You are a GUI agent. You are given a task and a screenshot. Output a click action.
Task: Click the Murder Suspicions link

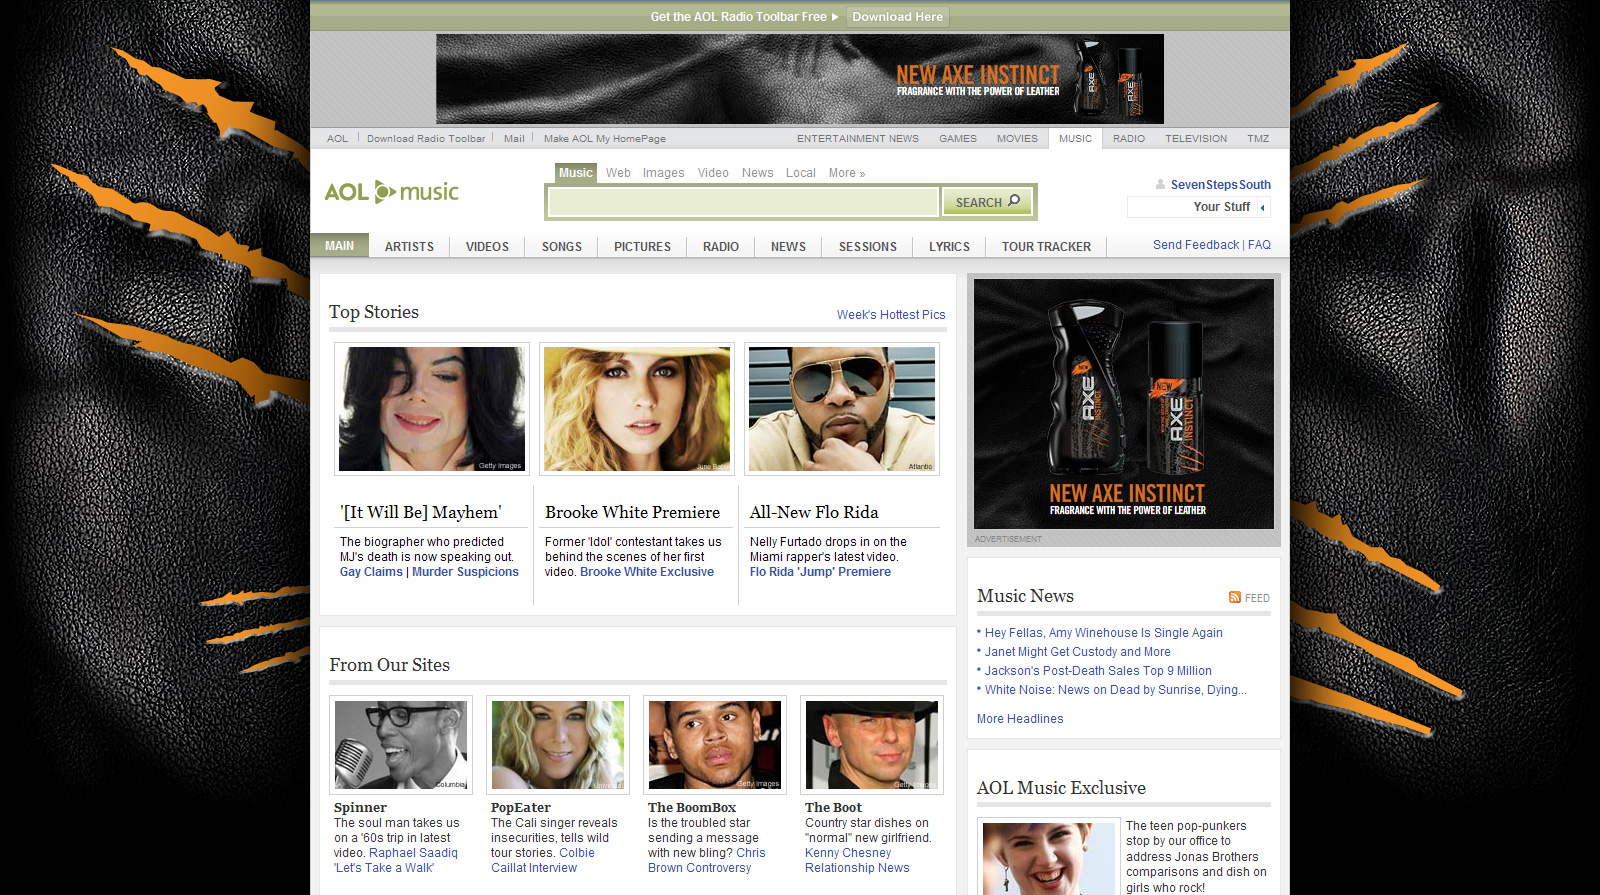(x=466, y=572)
